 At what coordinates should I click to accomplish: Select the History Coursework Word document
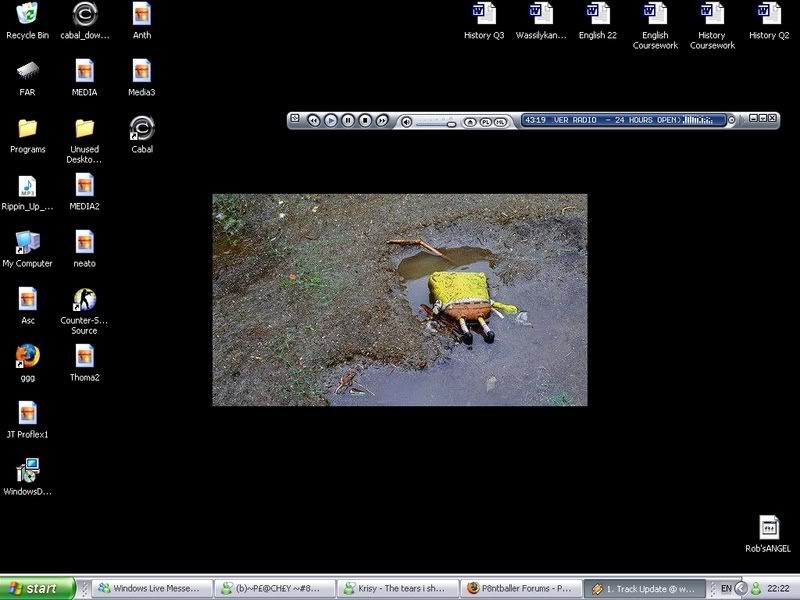point(712,26)
